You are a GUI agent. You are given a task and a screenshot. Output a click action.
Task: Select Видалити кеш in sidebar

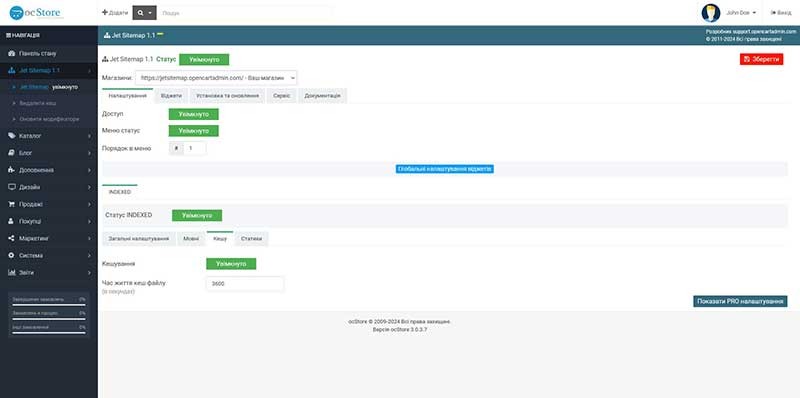click(38, 103)
